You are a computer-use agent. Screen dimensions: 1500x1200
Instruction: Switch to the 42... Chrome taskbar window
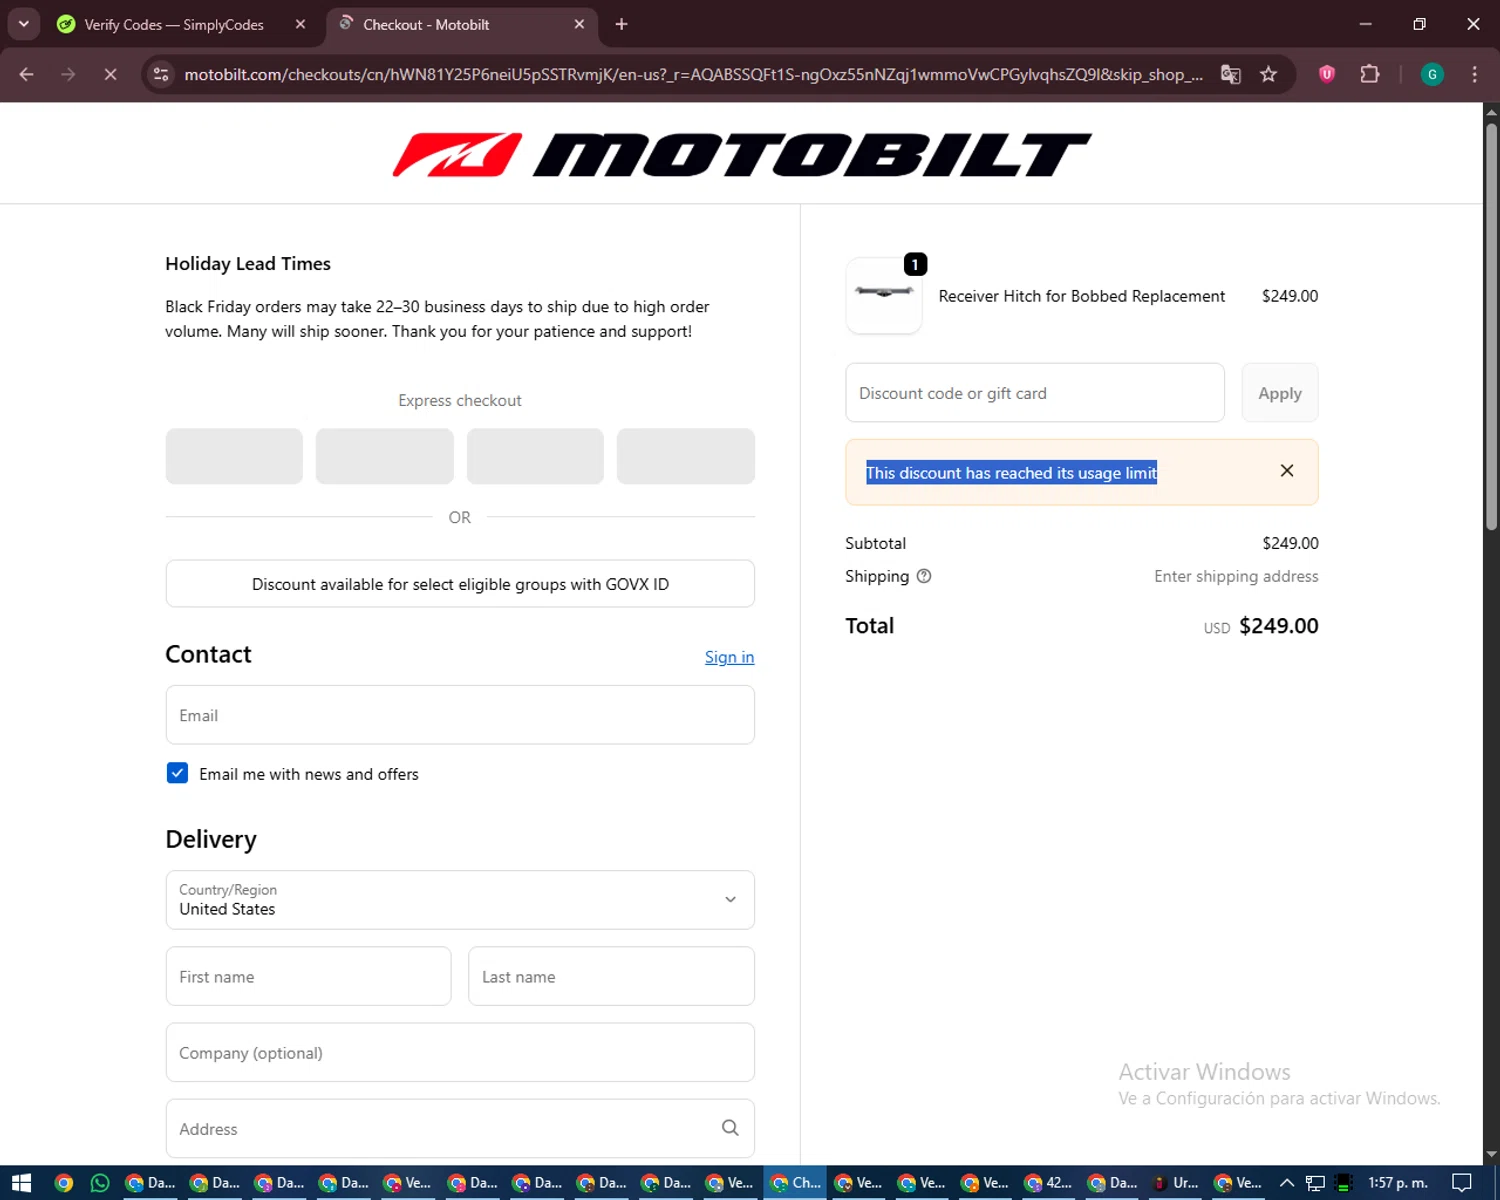coord(1049,1183)
